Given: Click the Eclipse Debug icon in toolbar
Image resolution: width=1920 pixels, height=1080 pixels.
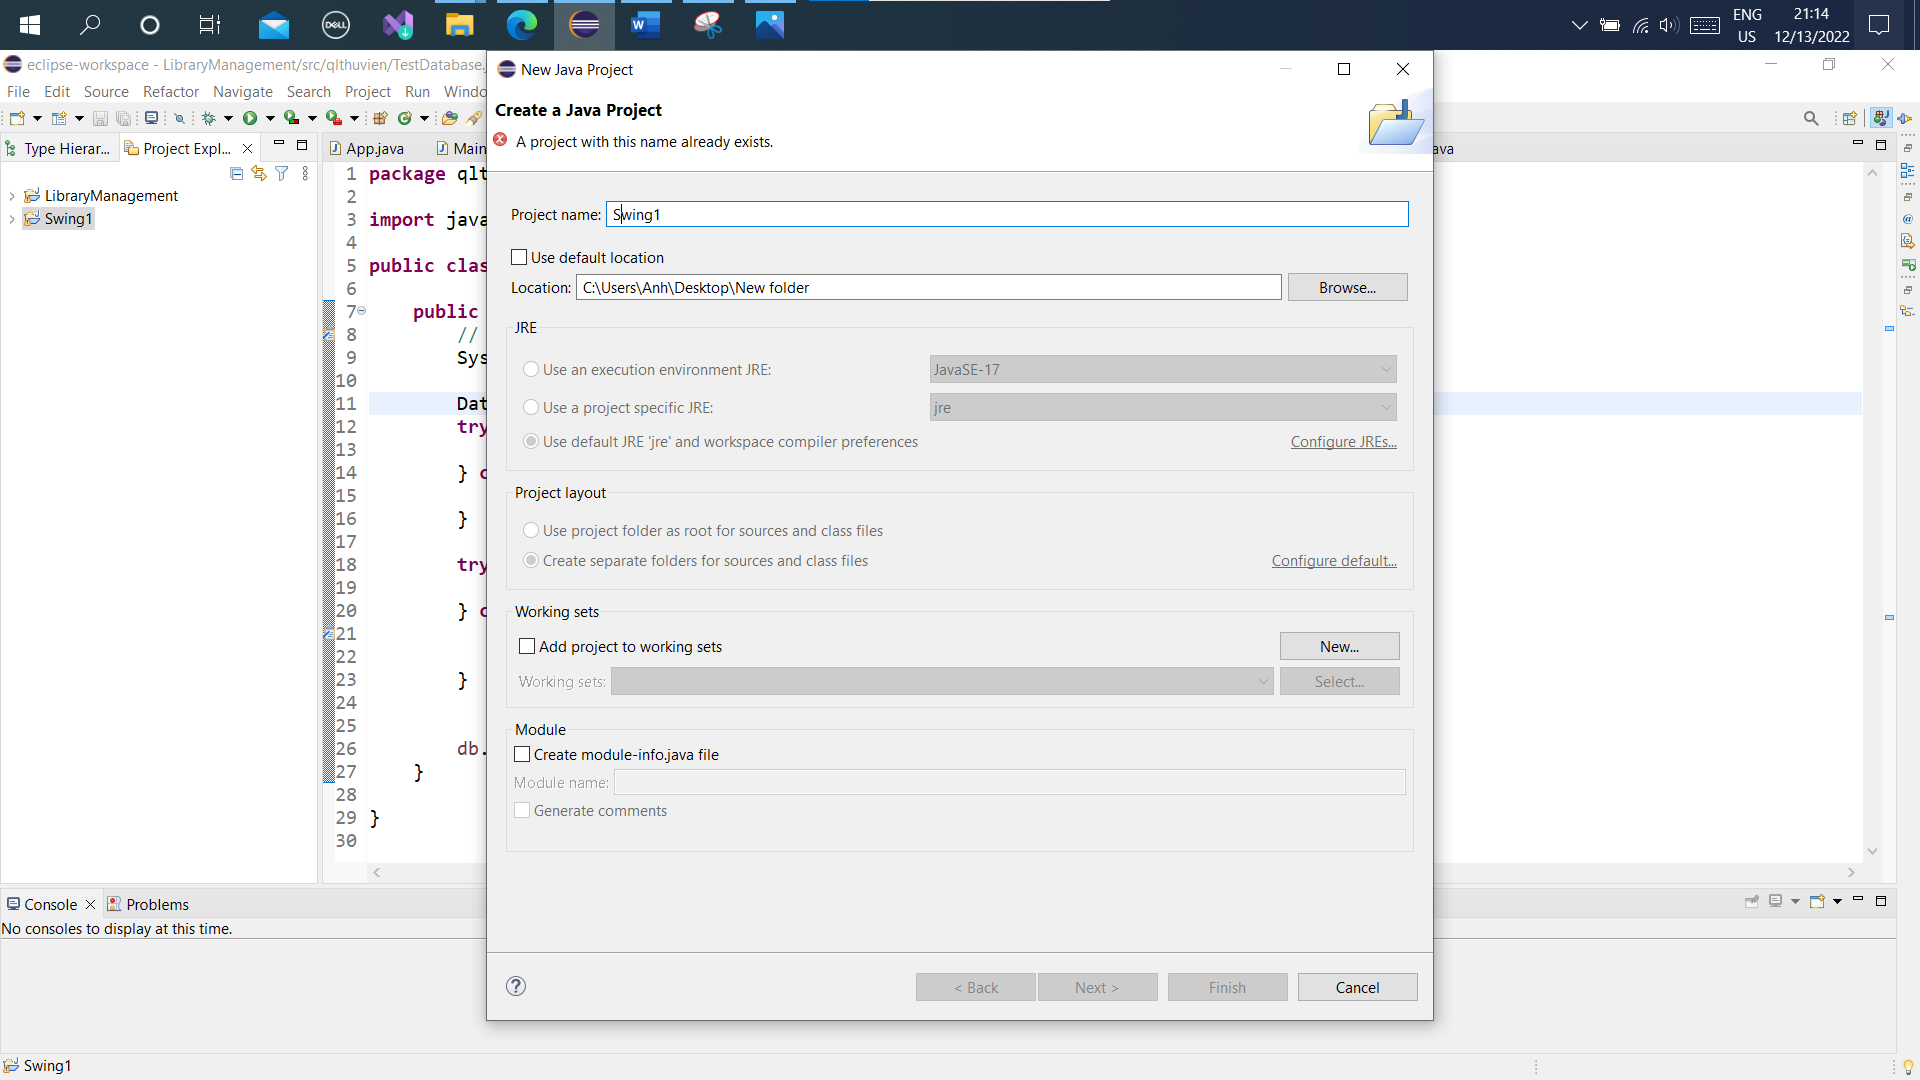Looking at the screenshot, I should coord(207,119).
